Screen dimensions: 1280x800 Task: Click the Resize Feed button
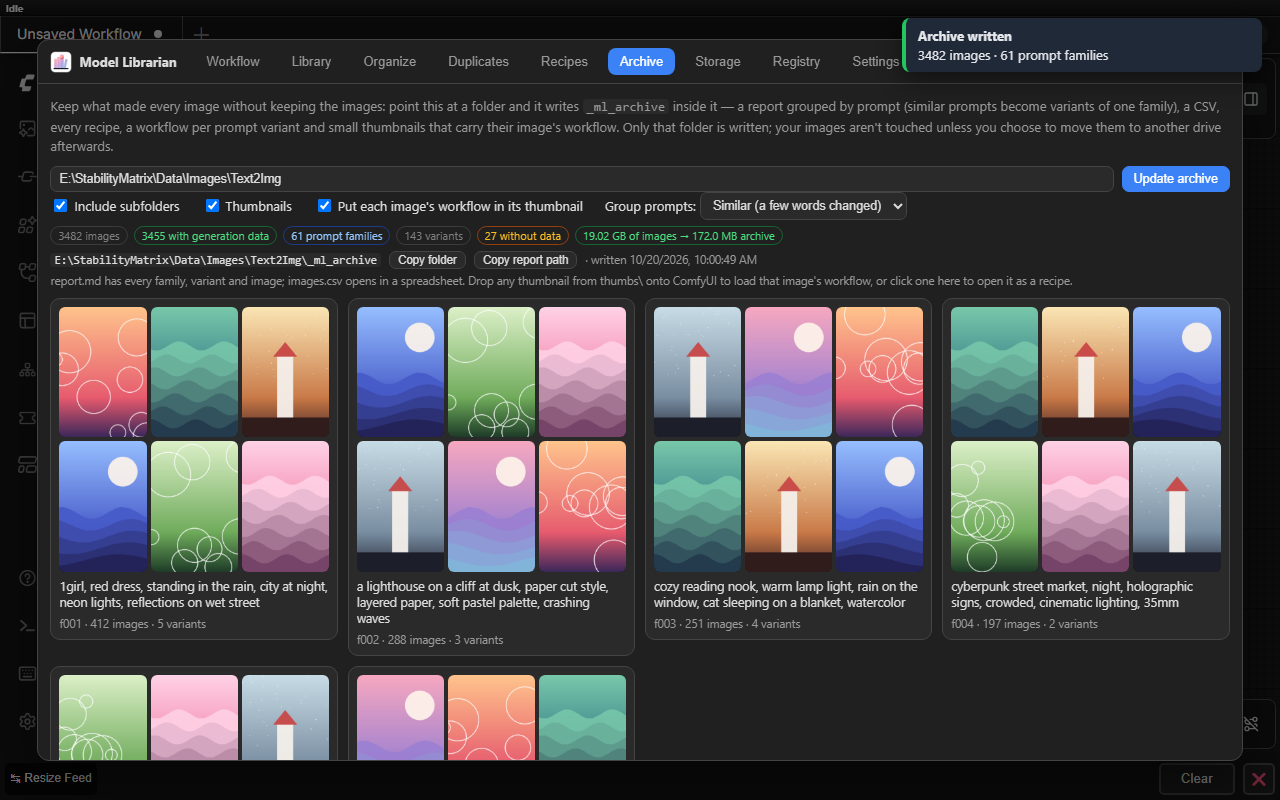pos(51,778)
